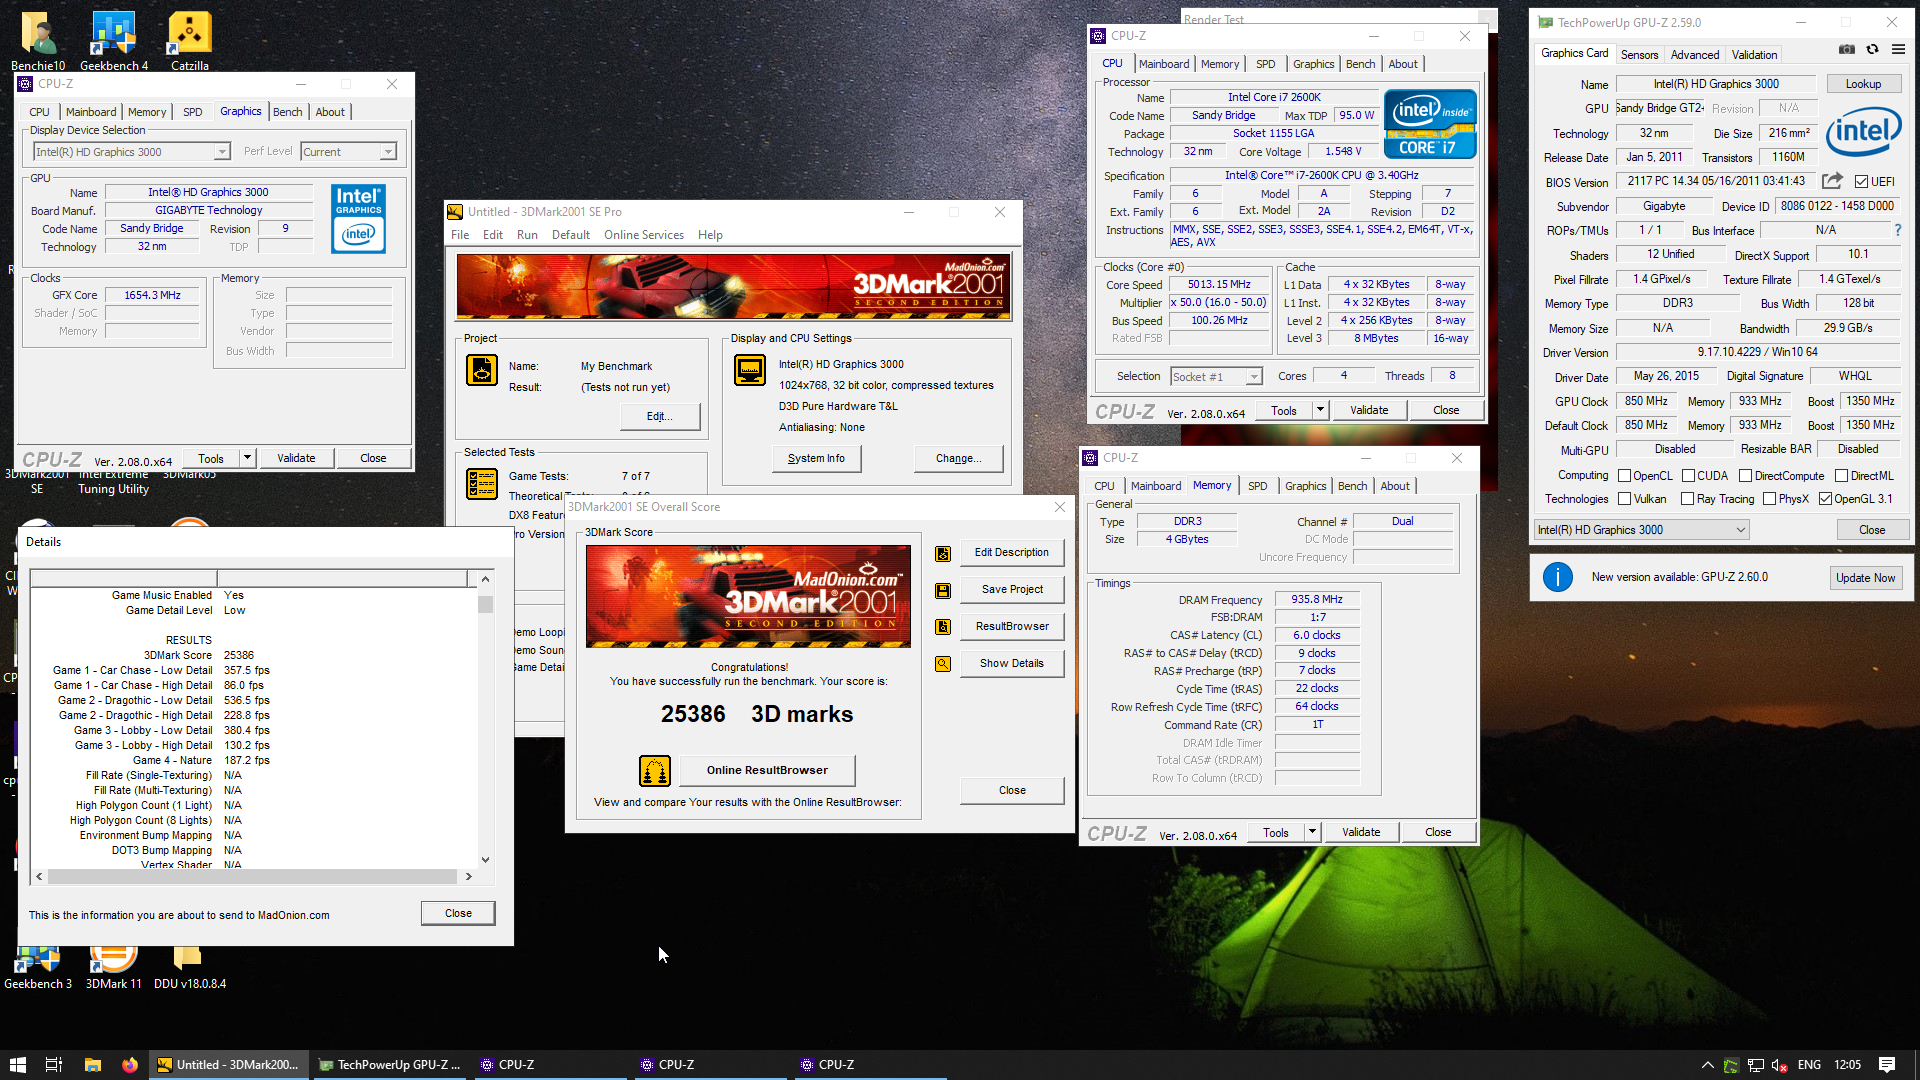Click the 3DMark2001 banner in score dialog
This screenshot has height=1080, width=1920.
pyautogui.click(x=748, y=596)
